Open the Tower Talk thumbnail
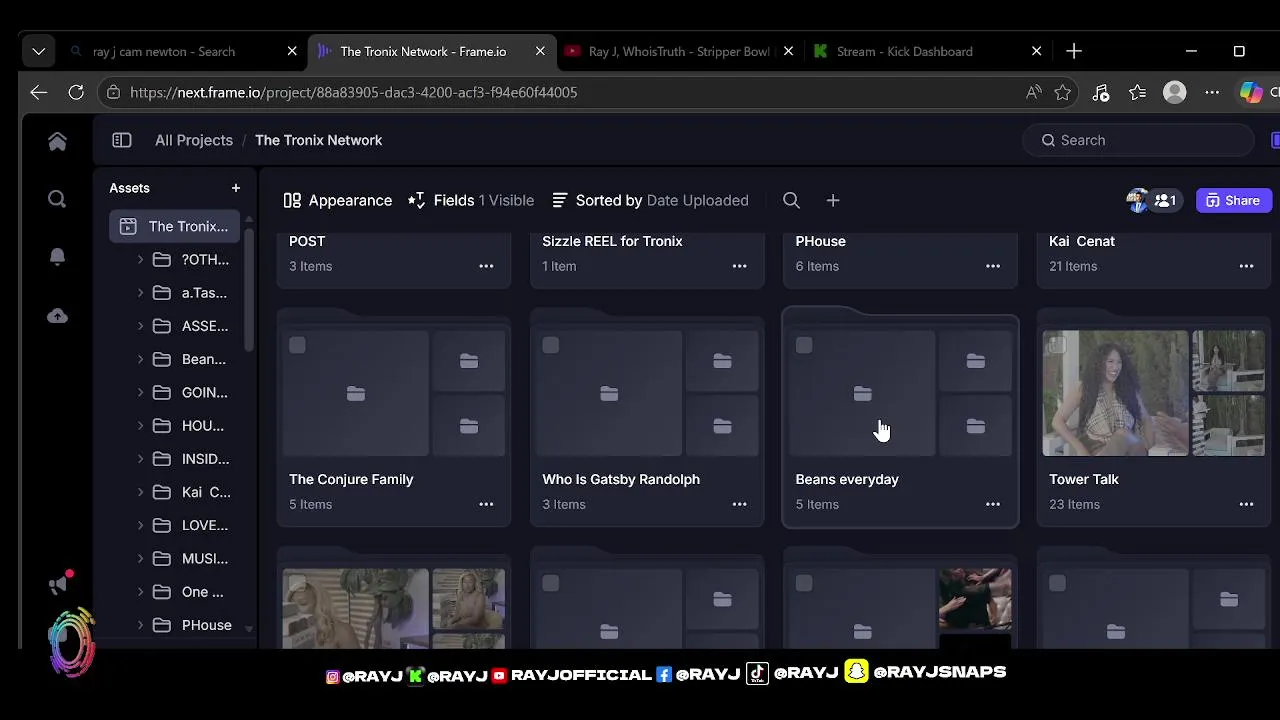The image size is (1280, 720). (x=1116, y=393)
